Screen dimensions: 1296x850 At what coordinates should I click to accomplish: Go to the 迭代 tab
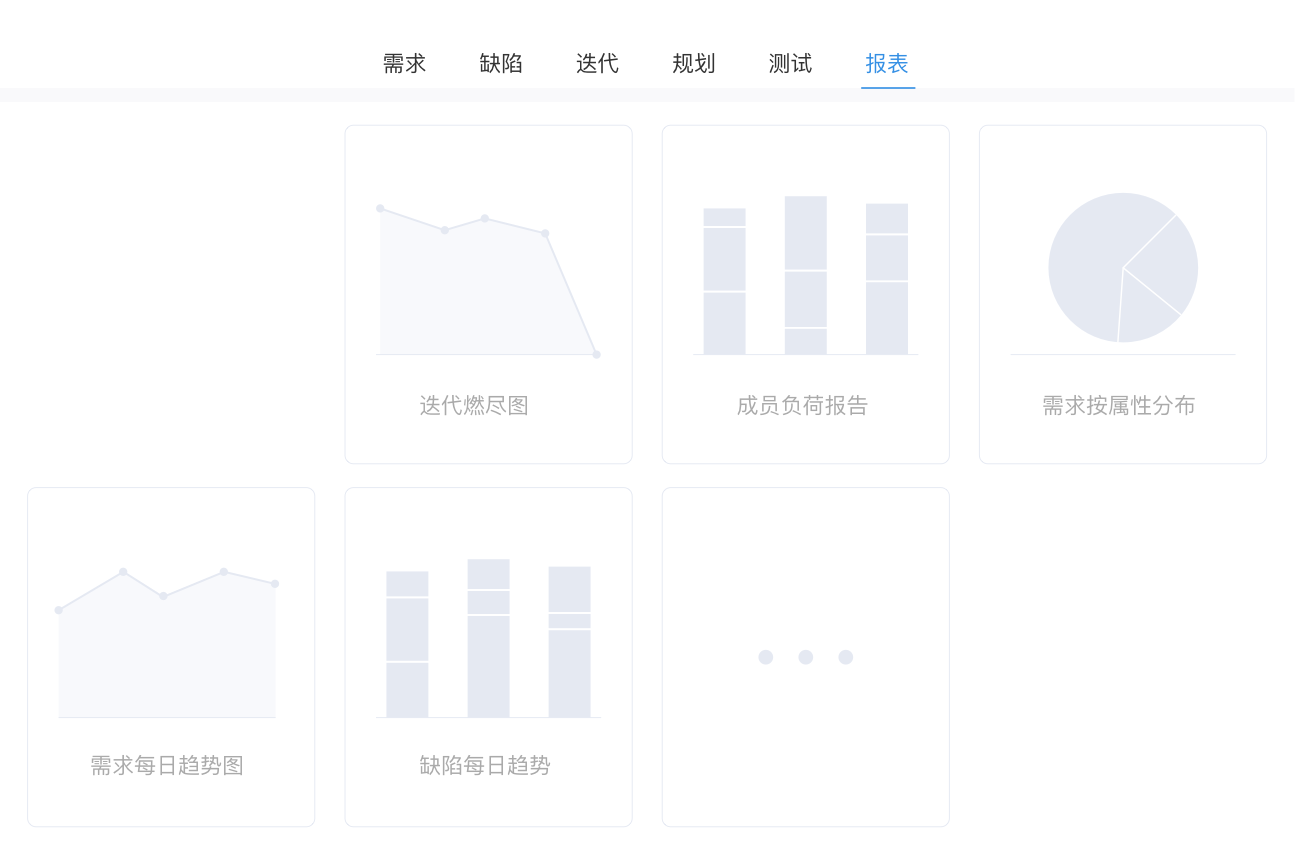597,64
